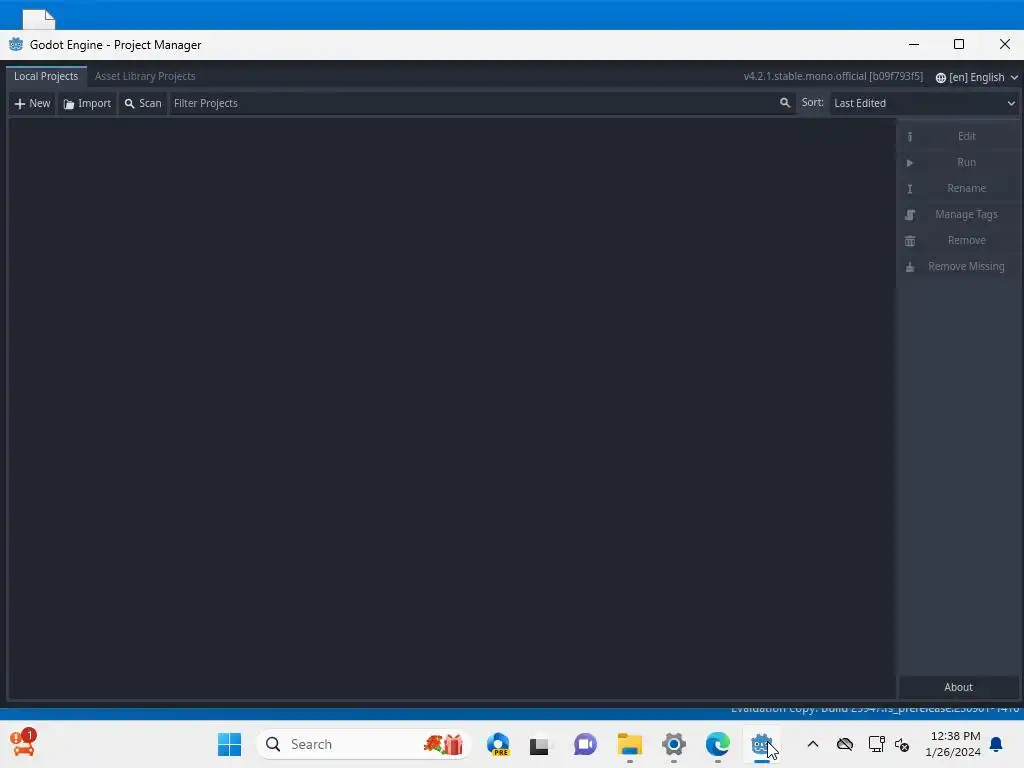The width and height of the screenshot is (1024, 768).
Task: Open the notifications bell icon
Action: (996, 744)
